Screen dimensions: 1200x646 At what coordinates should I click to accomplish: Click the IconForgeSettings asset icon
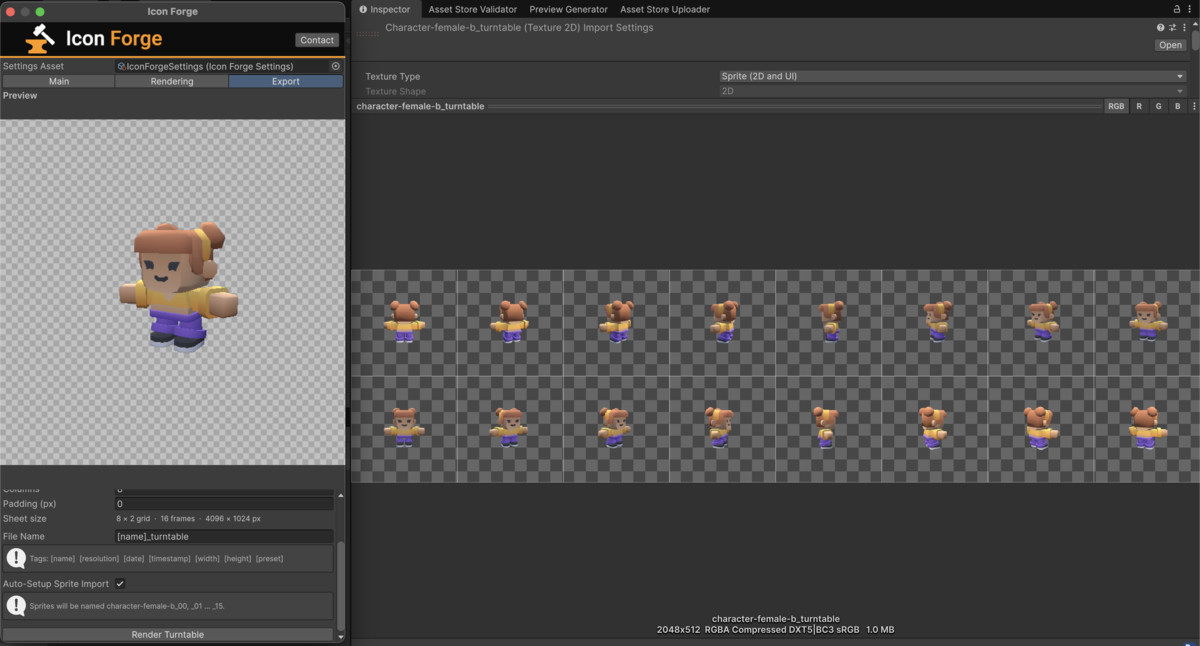point(122,66)
